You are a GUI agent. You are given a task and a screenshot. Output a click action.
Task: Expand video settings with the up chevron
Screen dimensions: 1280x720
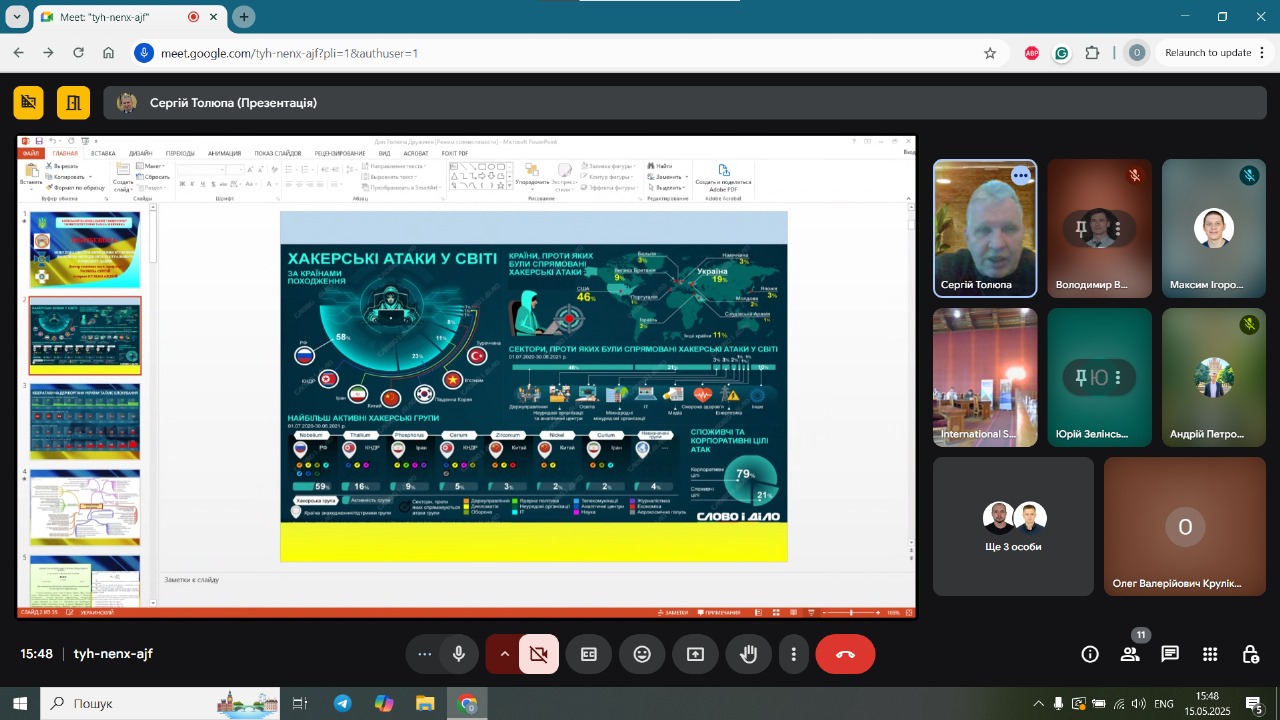click(x=504, y=654)
